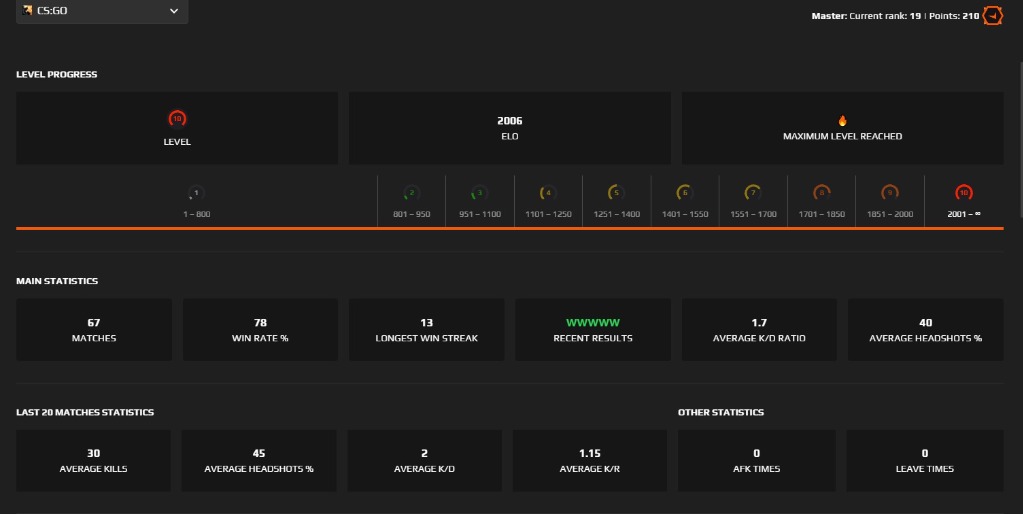
Task: Click the Average K/D Ratio tile
Action: (x=759, y=330)
